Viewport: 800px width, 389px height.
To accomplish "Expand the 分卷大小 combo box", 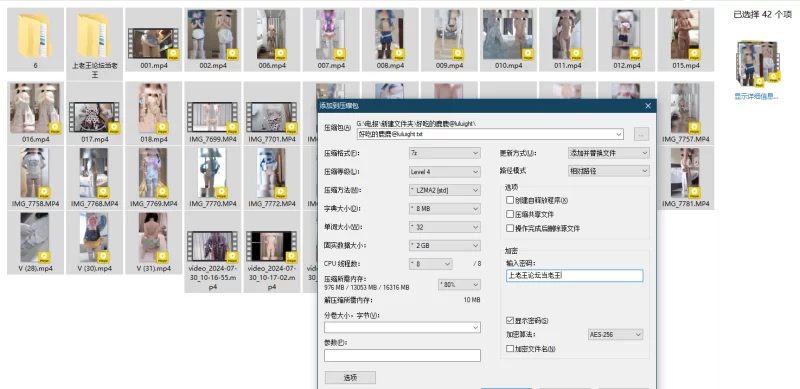I will pos(476,327).
